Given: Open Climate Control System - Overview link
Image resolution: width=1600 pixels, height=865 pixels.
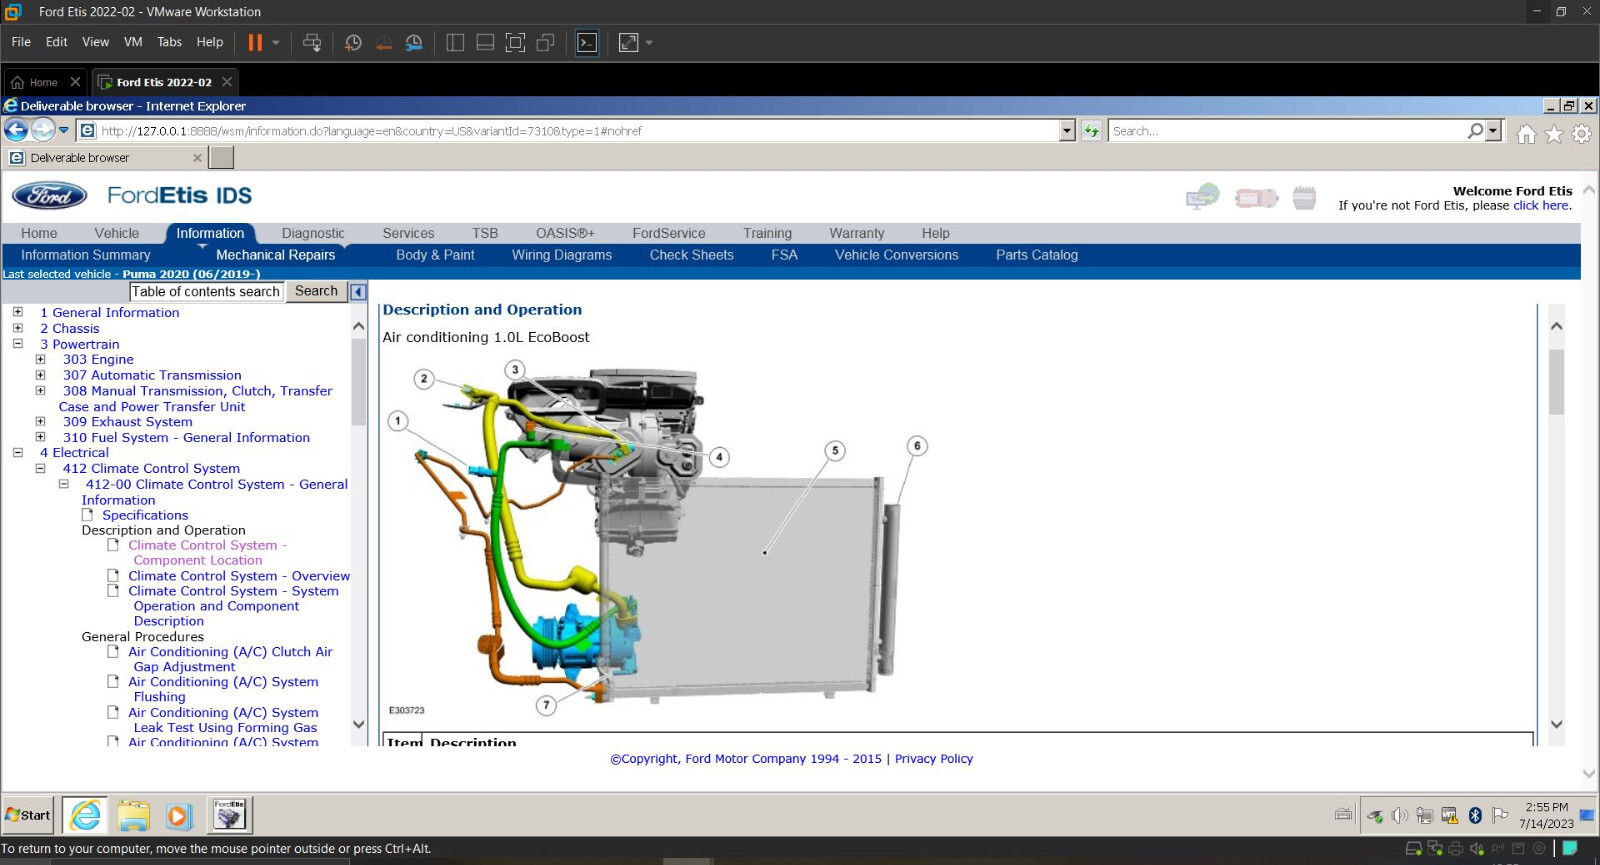Looking at the screenshot, I should point(238,576).
